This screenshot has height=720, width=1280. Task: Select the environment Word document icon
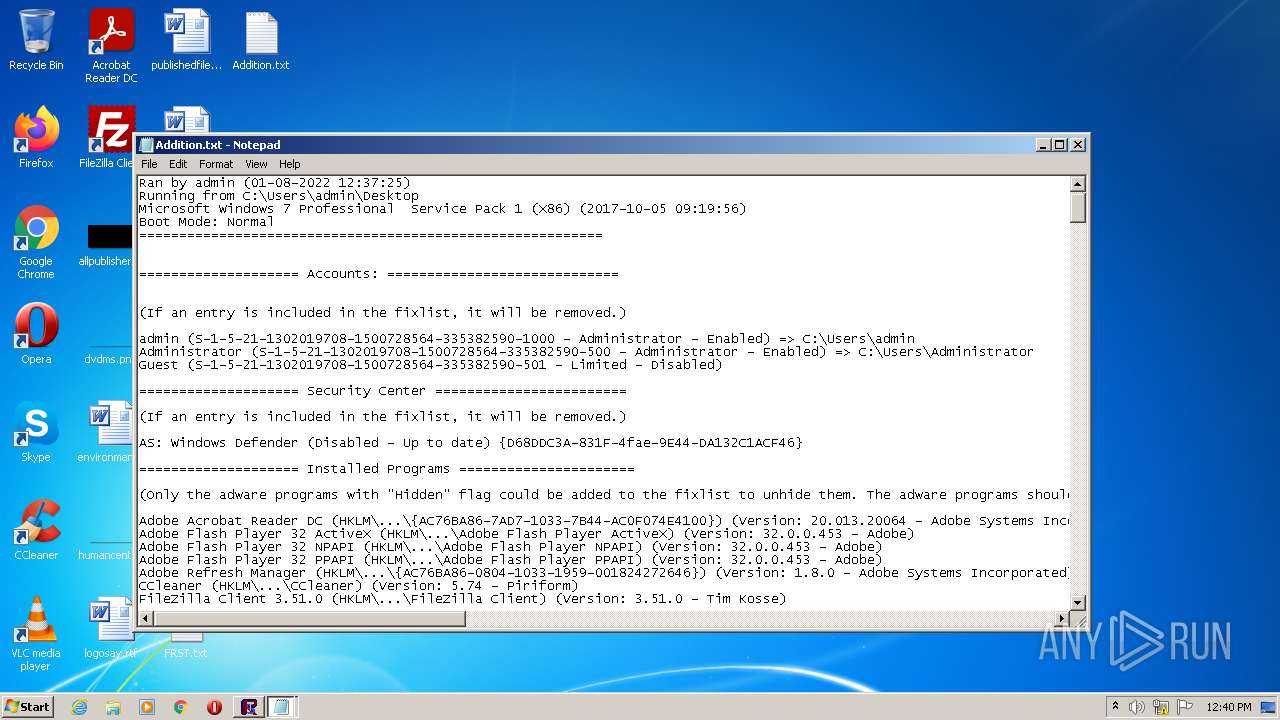click(108, 432)
